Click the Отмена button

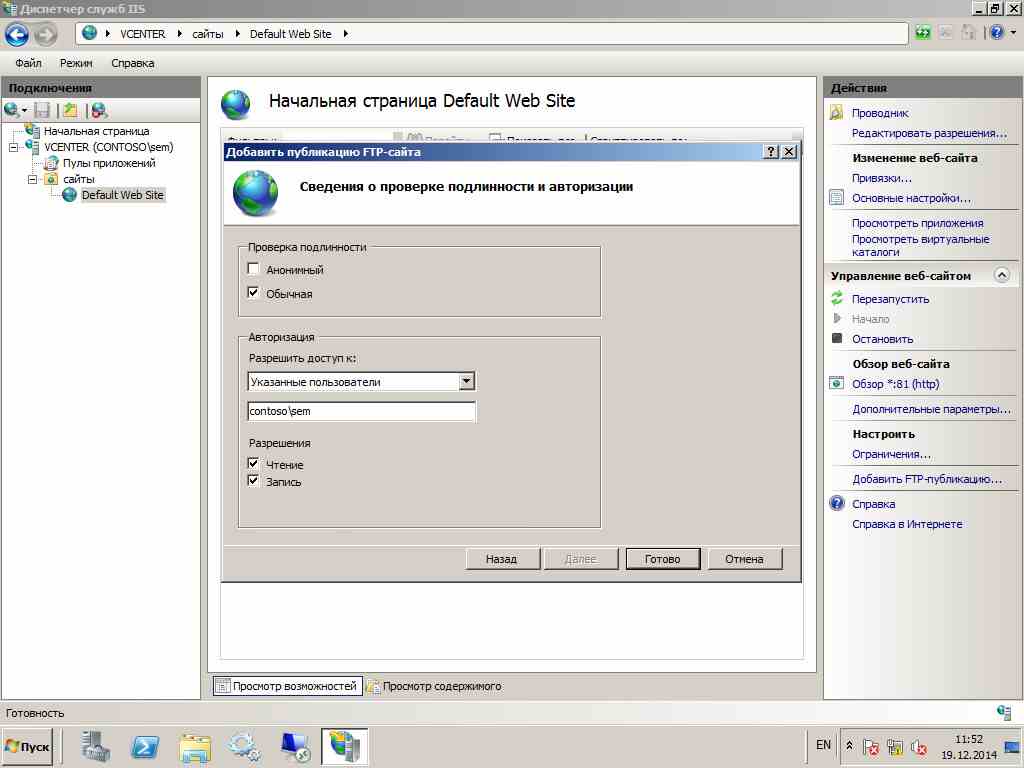pos(744,559)
